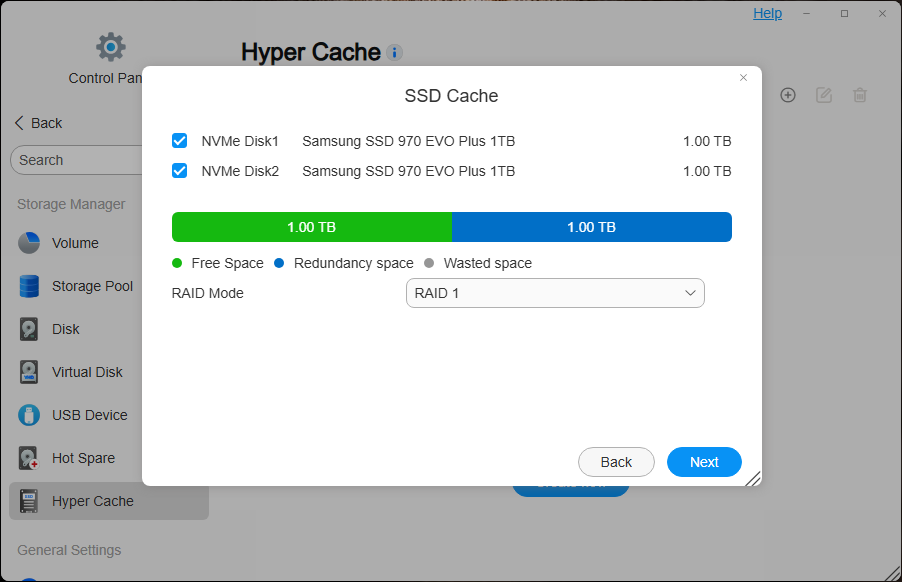
Task: Click the Search input field
Action: tap(80, 160)
